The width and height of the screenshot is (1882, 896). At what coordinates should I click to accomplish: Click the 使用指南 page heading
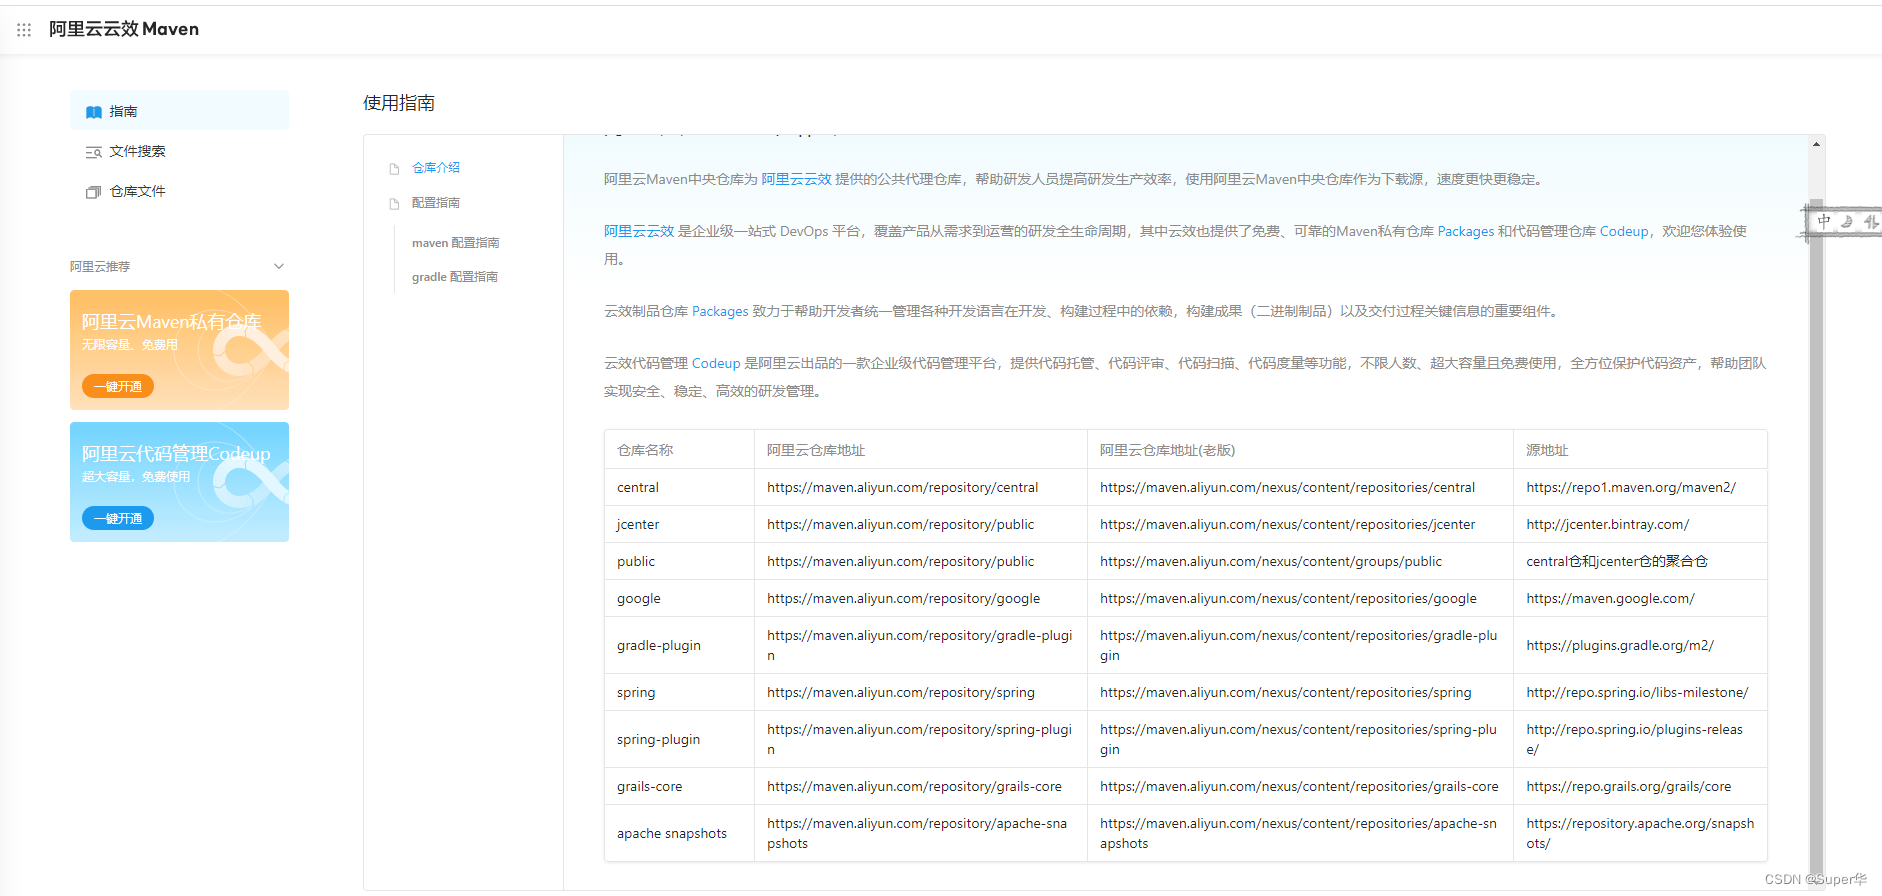[399, 103]
